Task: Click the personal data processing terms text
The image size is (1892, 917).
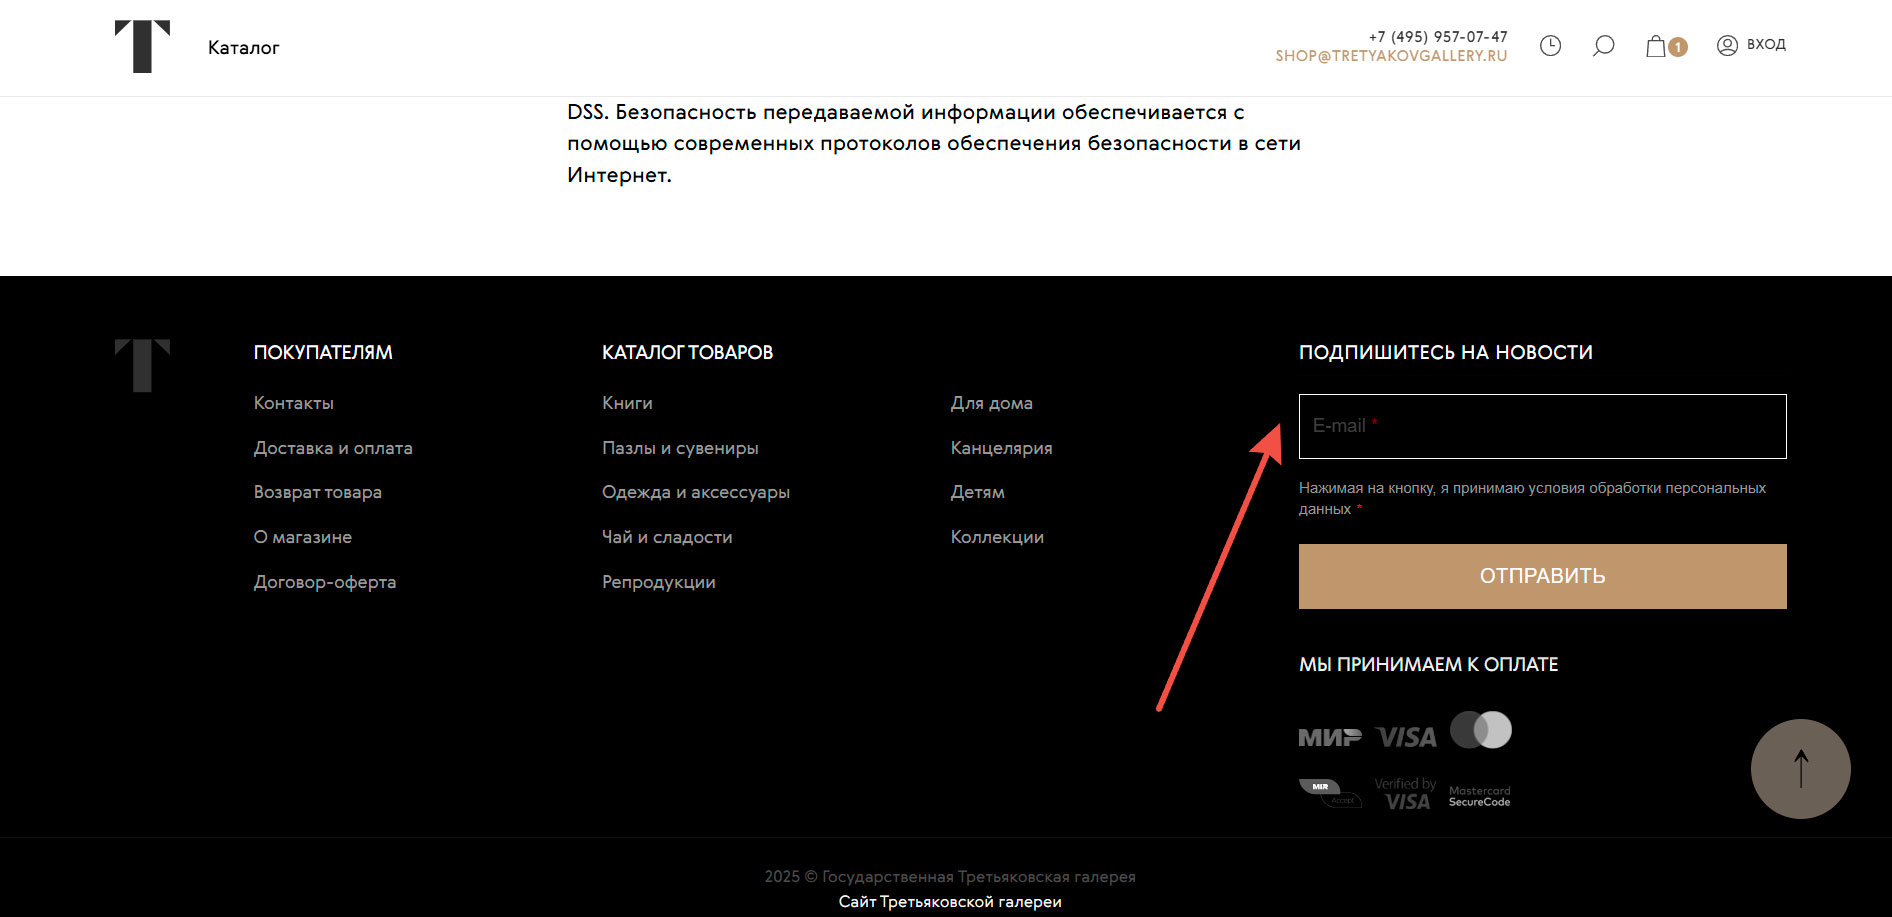Action: point(1532,498)
